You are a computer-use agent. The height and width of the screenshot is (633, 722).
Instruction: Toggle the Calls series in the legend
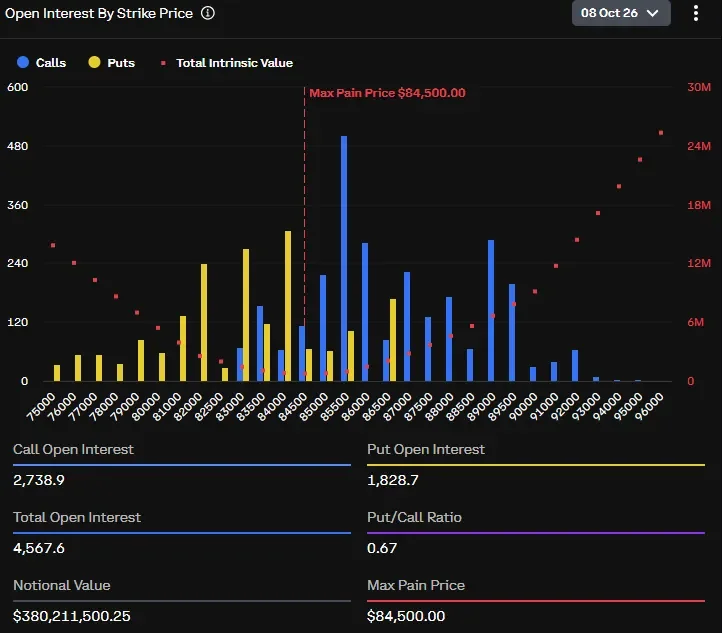click(x=41, y=63)
